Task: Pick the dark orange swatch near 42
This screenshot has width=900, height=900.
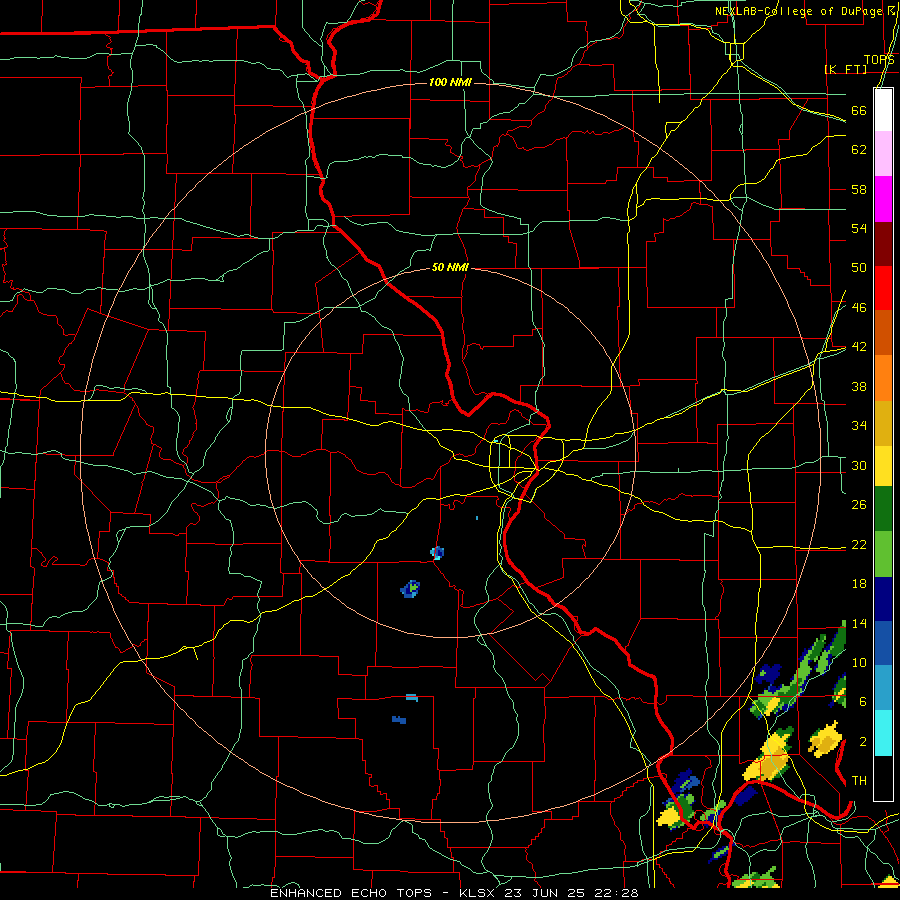Action: [883, 333]
